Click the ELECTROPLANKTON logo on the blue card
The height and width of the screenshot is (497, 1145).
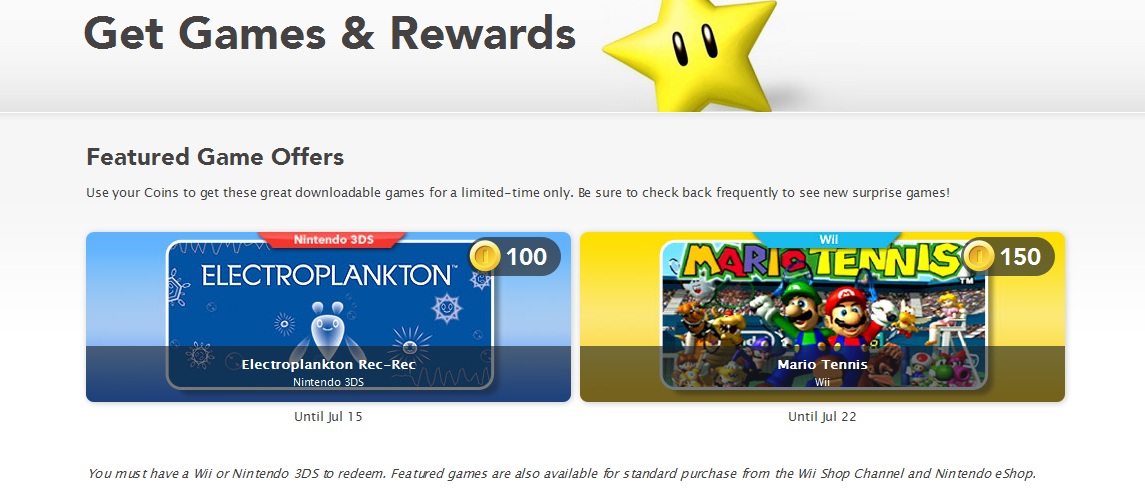coord(329,275)
